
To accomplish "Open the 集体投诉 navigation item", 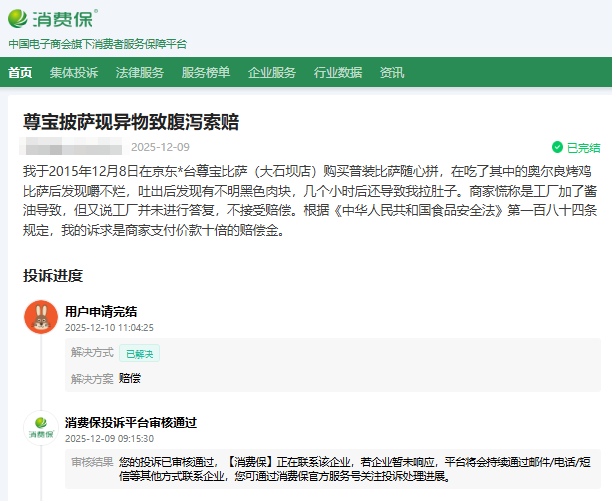I will coord(74,72).
